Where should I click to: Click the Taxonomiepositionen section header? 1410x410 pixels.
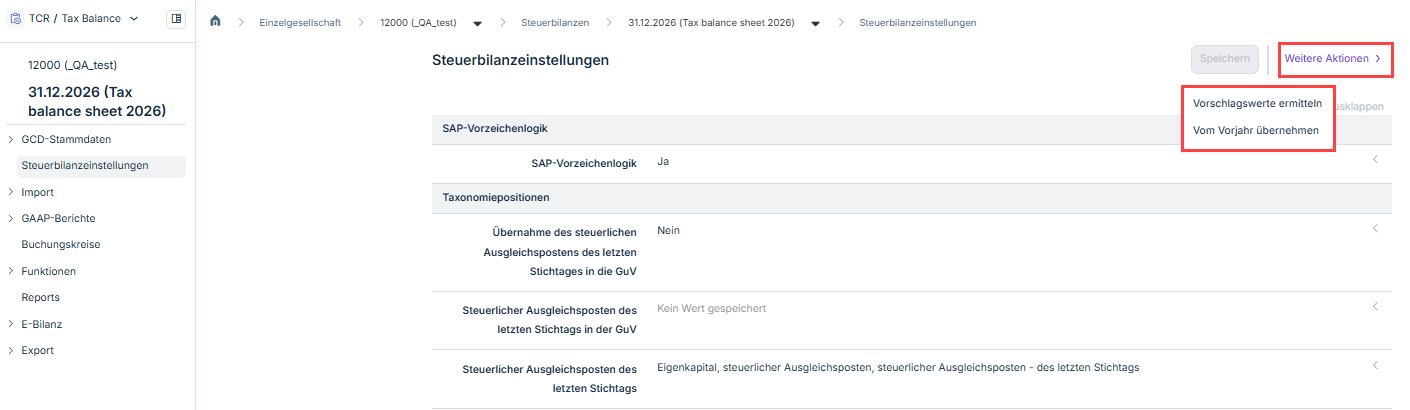tap(912, 198)
